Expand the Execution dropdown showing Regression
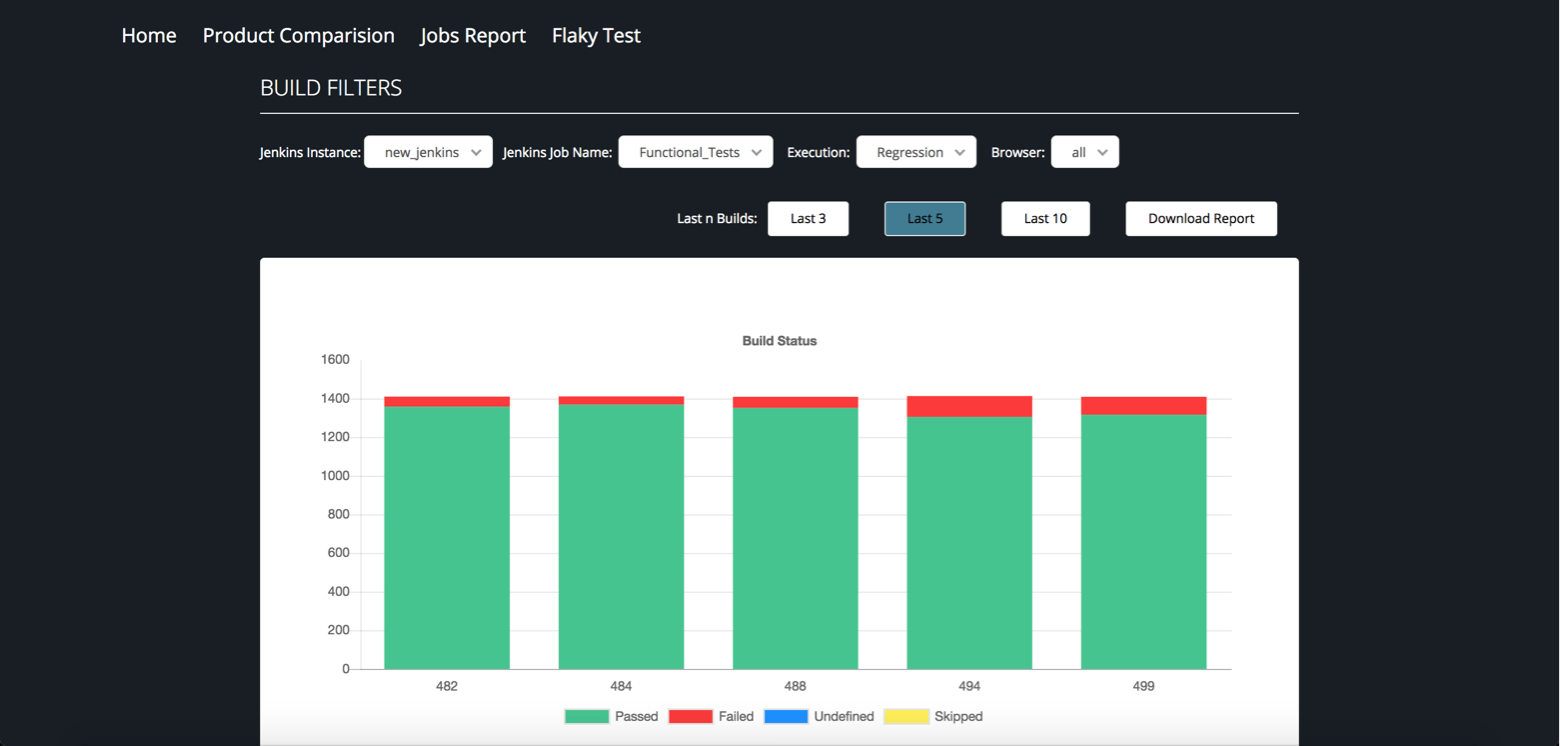 (915, 151)
